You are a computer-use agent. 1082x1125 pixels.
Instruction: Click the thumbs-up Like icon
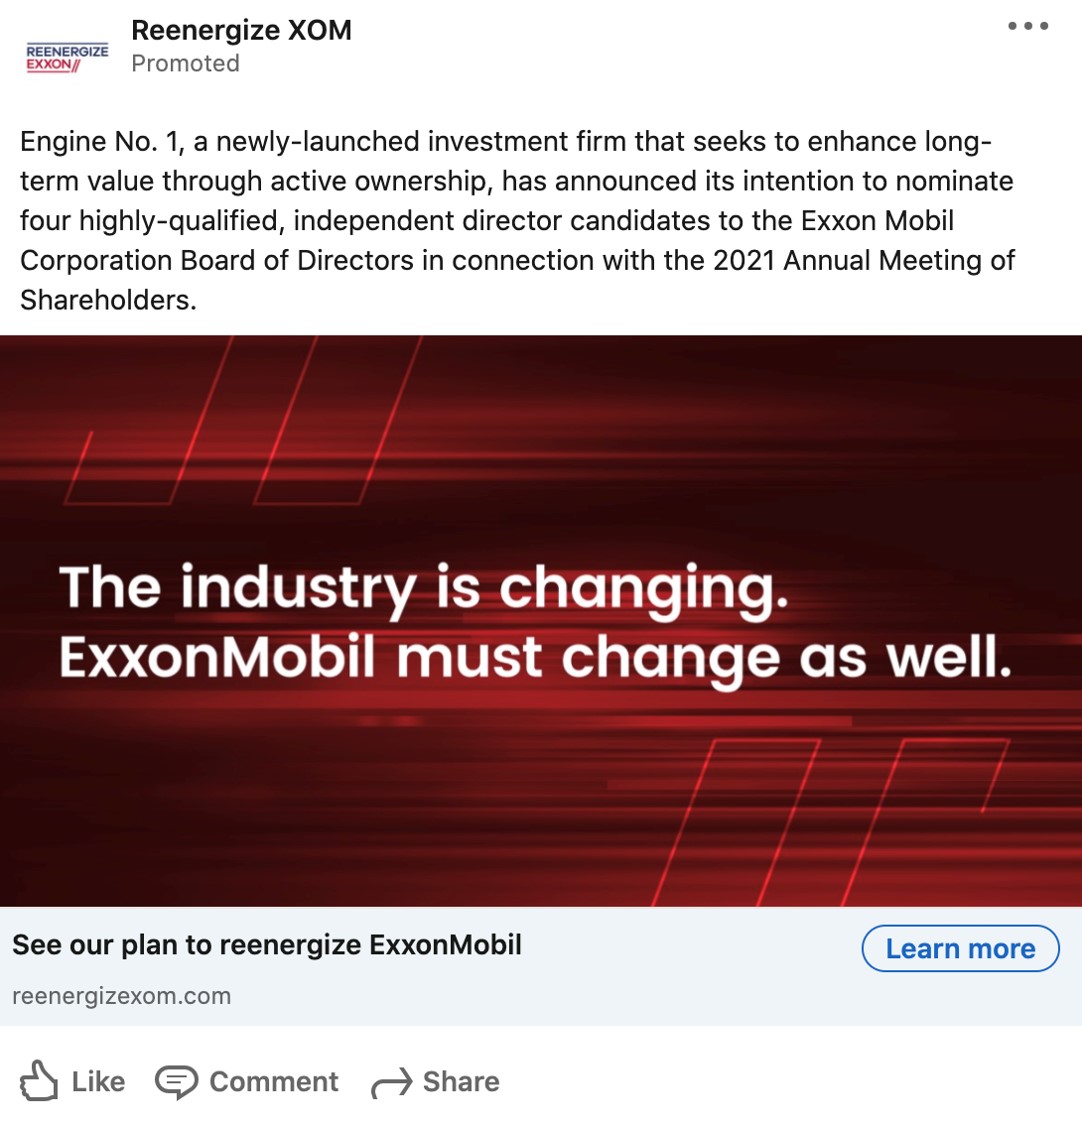(x=39, y=1081)
